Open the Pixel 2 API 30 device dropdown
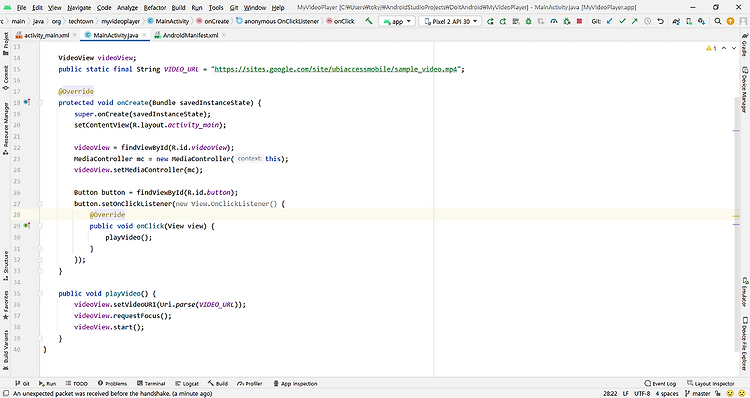Viewport: 750px width, 398px height. [450, 21]
